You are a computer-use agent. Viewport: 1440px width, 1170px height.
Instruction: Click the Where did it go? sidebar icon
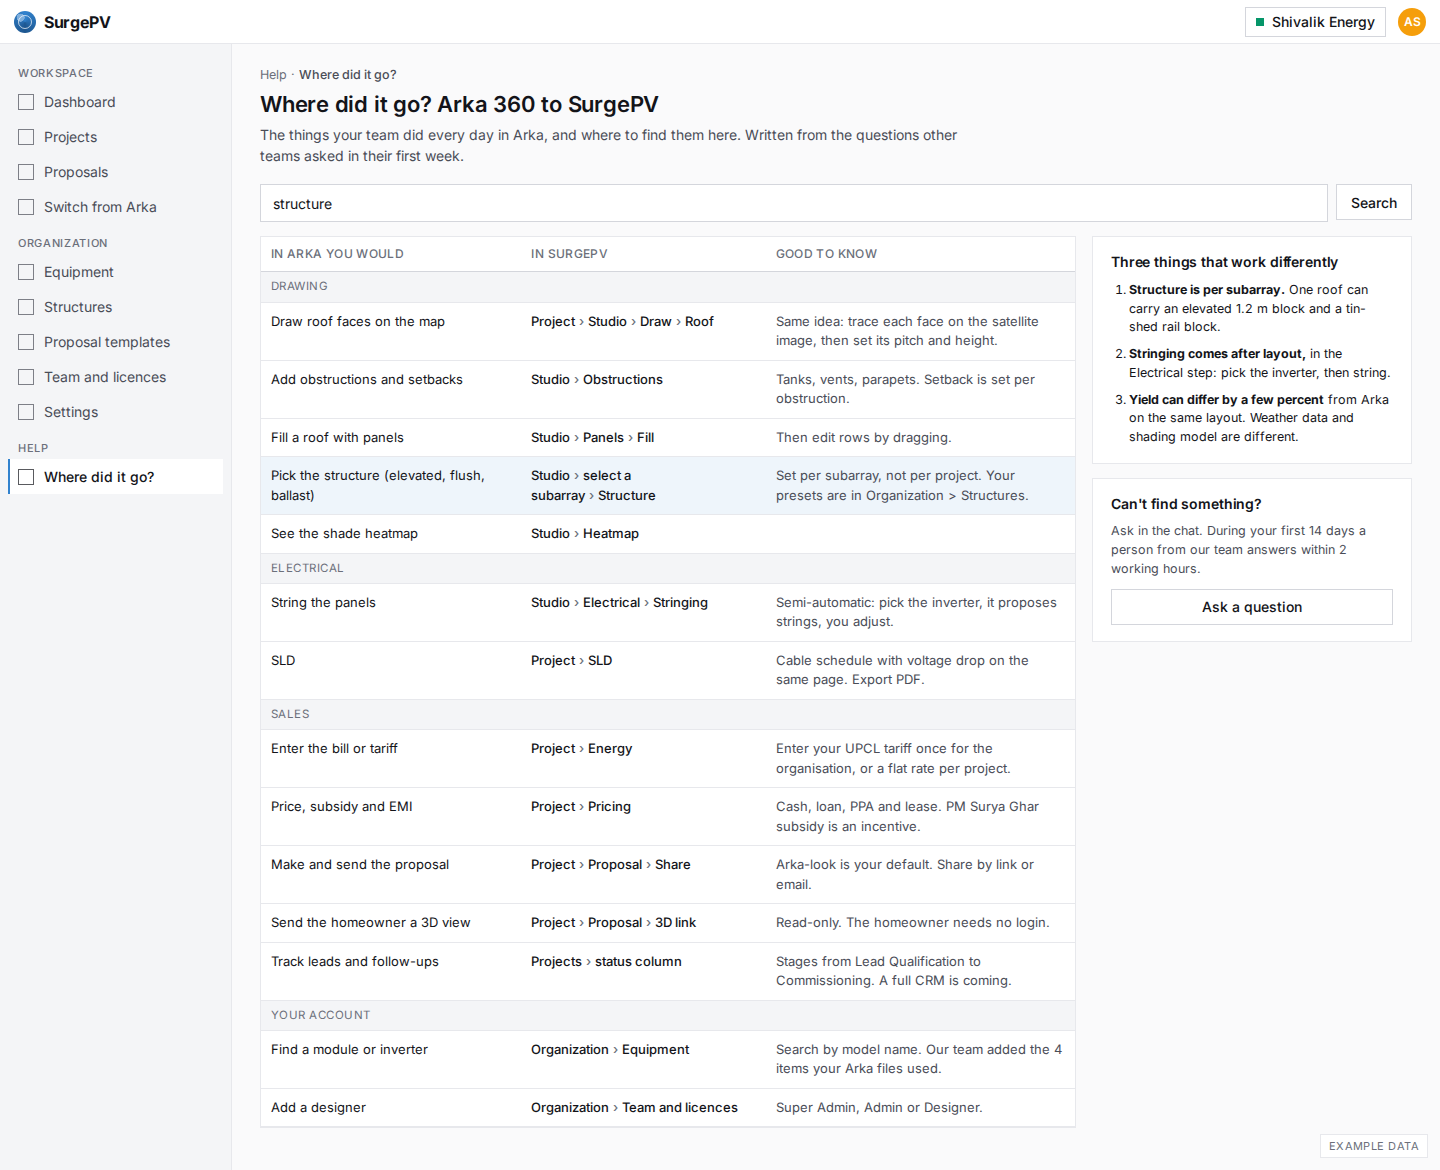coord(26,477)
